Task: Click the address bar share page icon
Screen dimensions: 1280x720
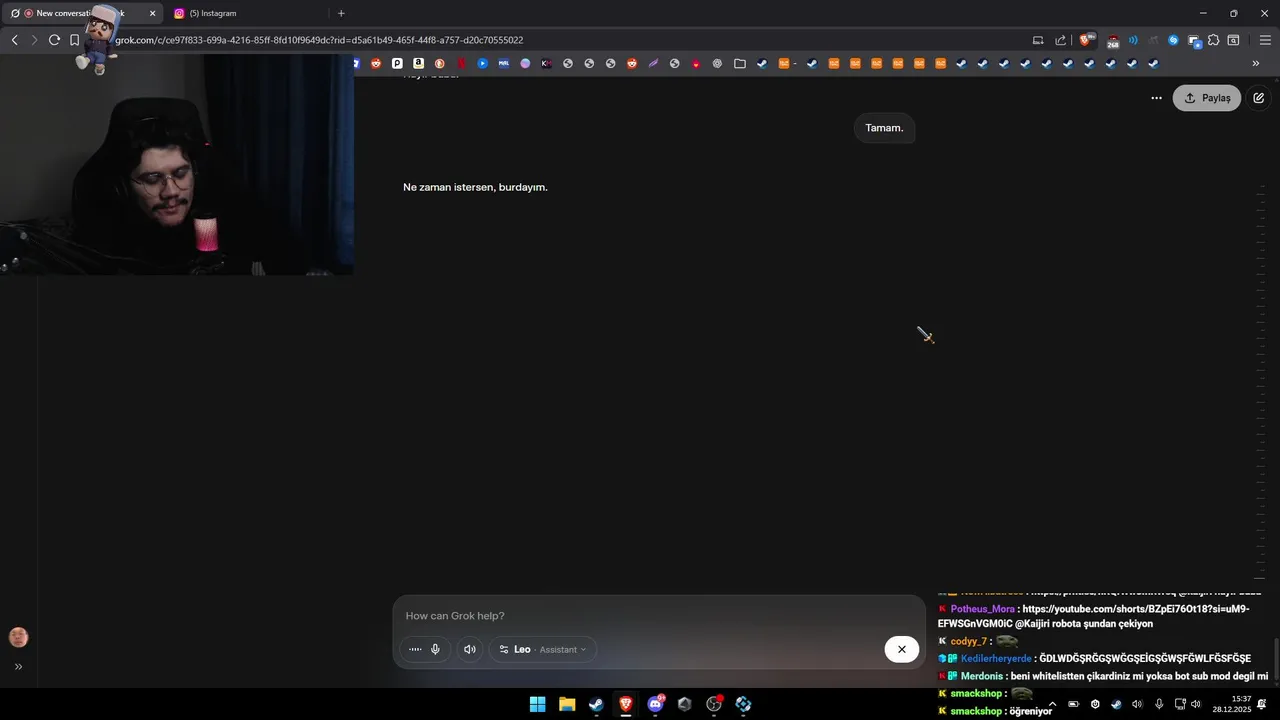Action: pyautogui.click(x=1061, y=40)
